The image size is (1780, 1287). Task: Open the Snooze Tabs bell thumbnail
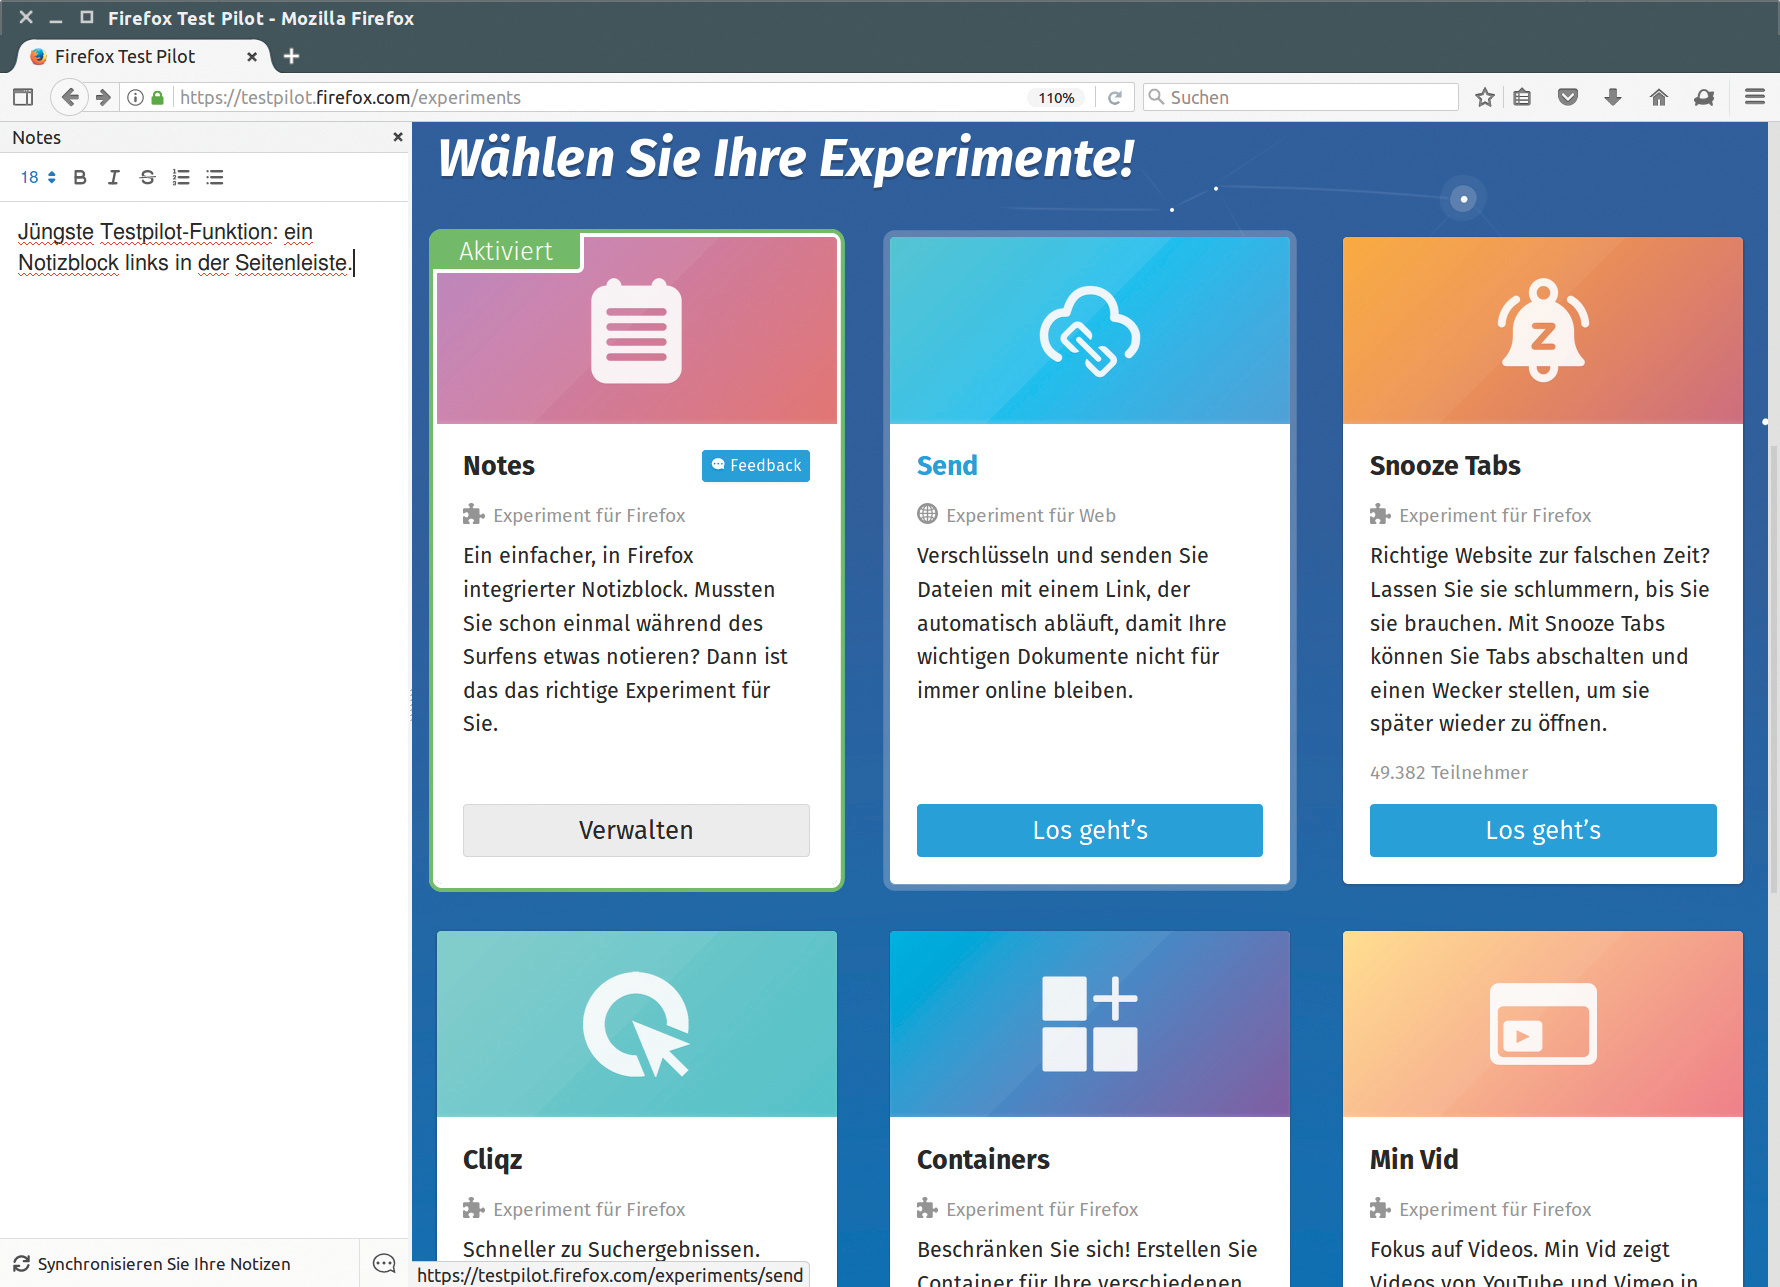[x=1543, y=331]
